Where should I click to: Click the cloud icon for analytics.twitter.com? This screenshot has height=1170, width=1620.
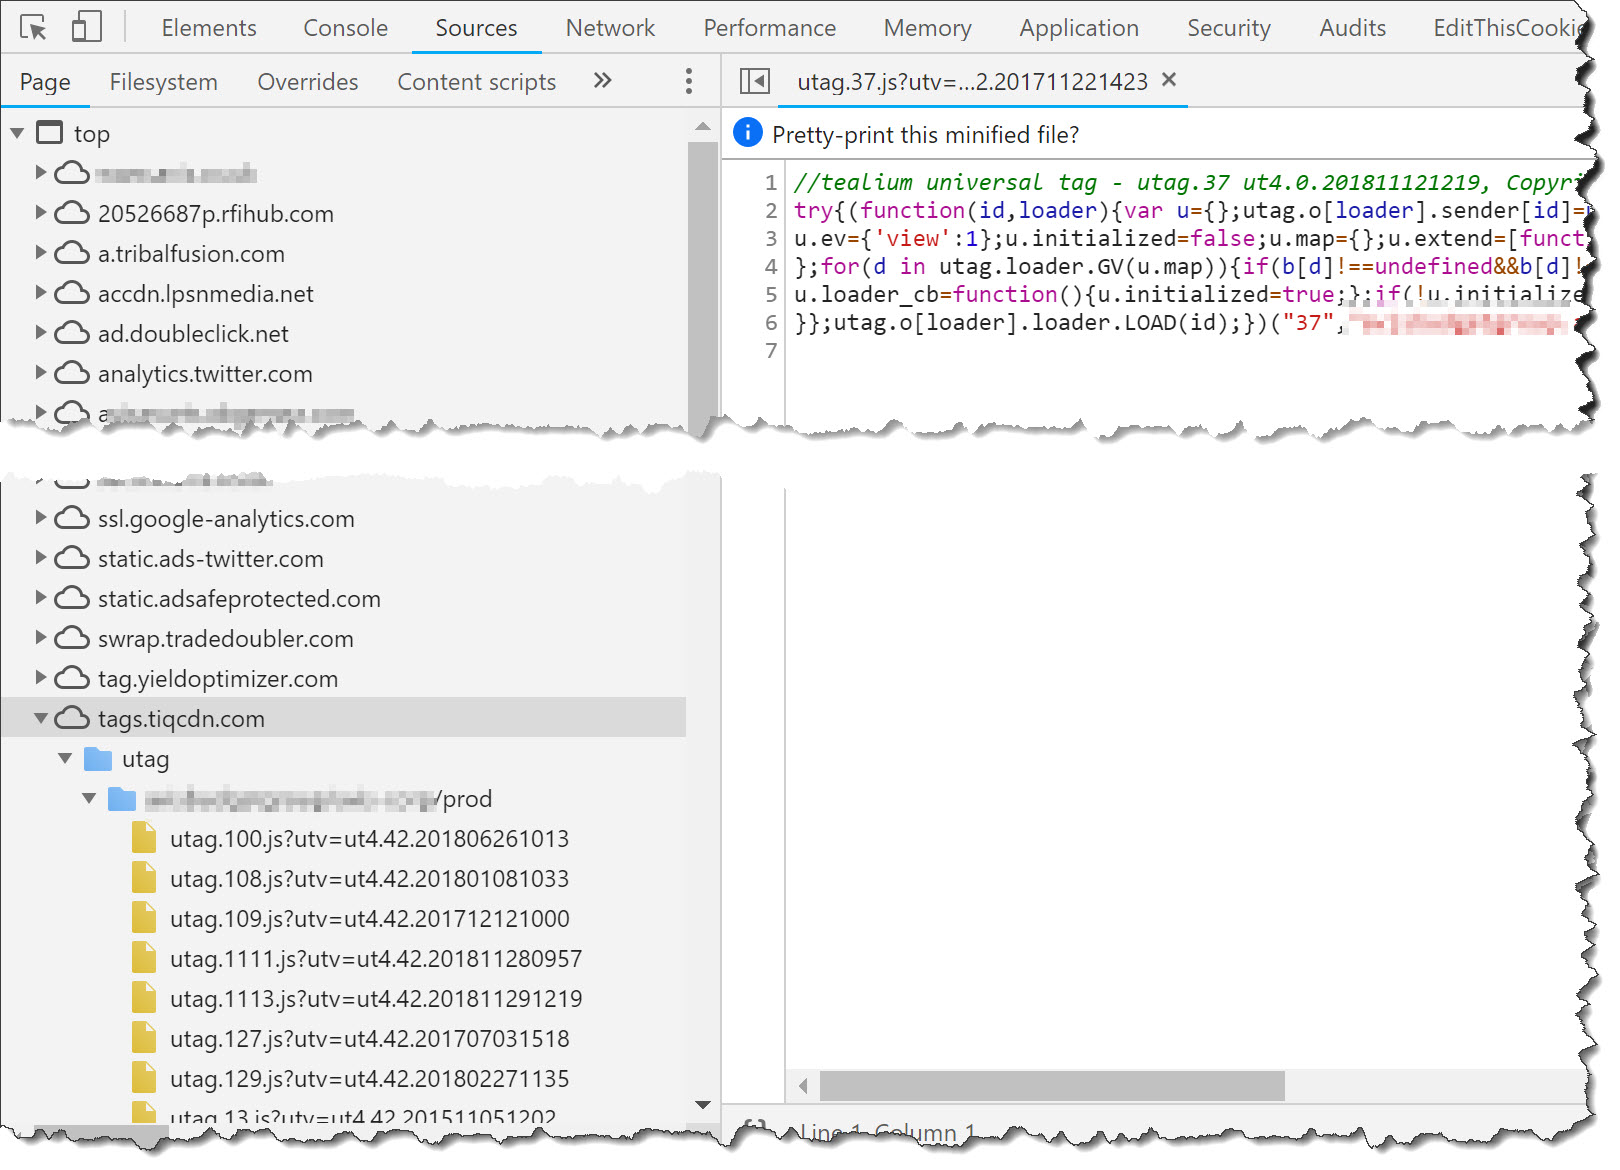tap(72, 373)
